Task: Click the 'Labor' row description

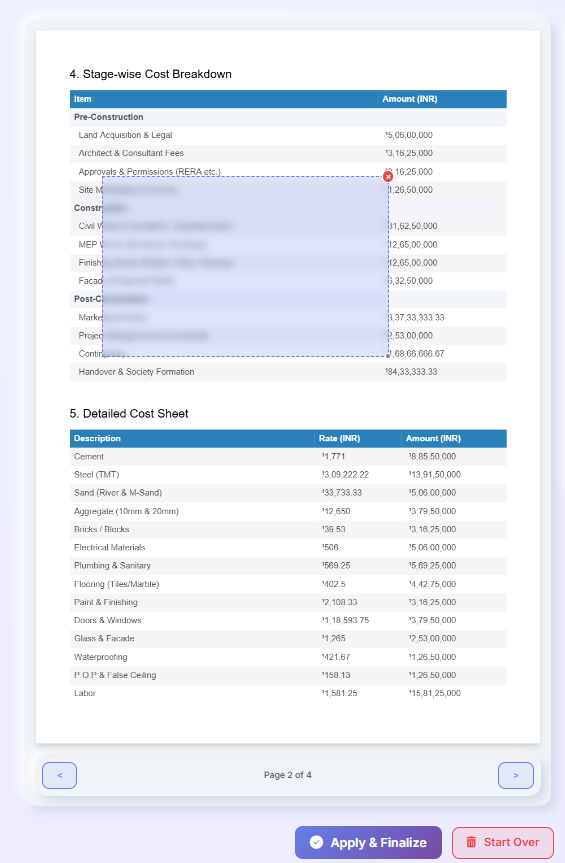Action: tap(85, 693)
